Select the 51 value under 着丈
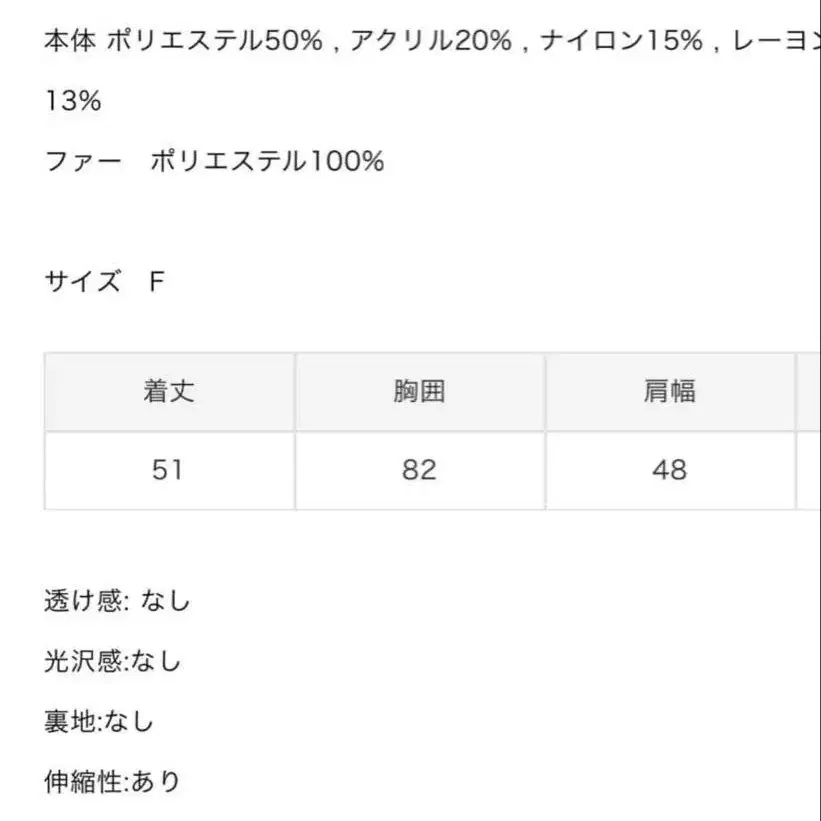 coord(169,470)
